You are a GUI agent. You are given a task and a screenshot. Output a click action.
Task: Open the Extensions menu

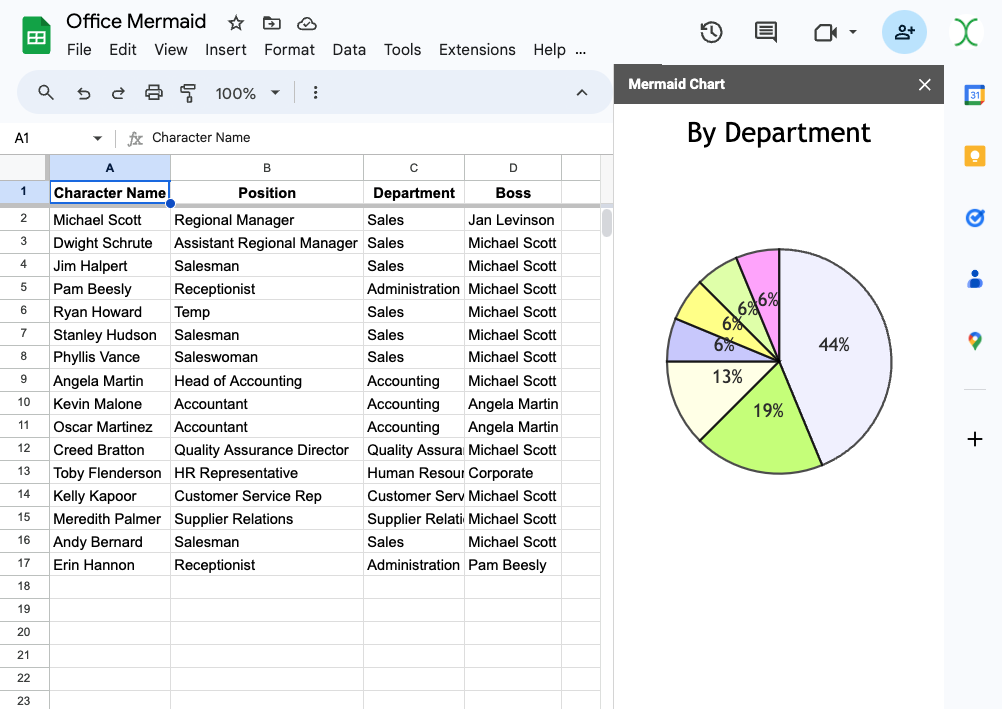click(477, 50)
